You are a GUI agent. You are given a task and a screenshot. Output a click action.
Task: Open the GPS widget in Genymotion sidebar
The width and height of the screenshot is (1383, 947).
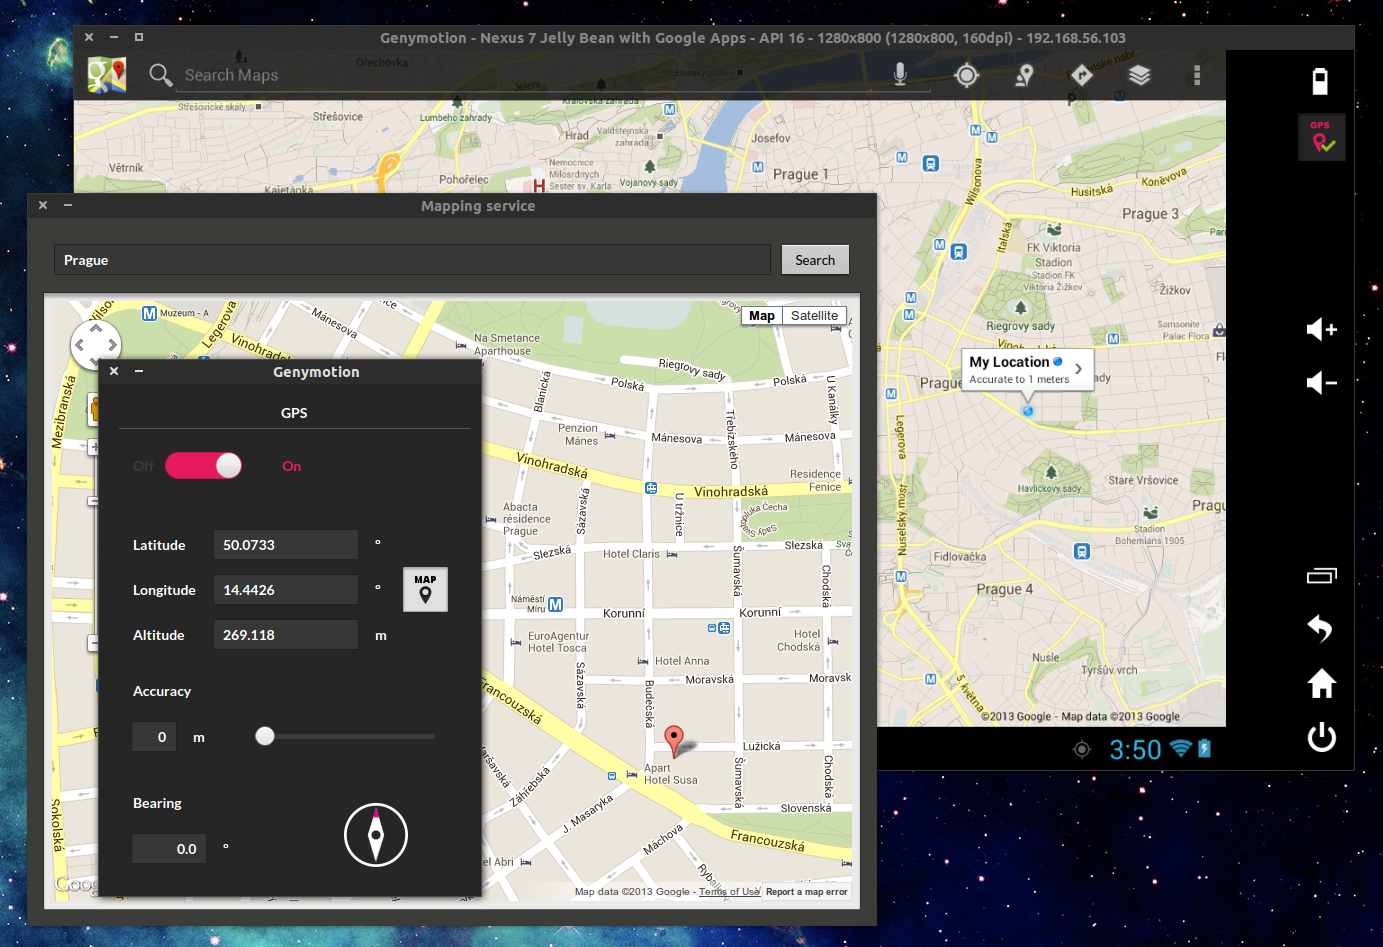tap(1322, 138)
